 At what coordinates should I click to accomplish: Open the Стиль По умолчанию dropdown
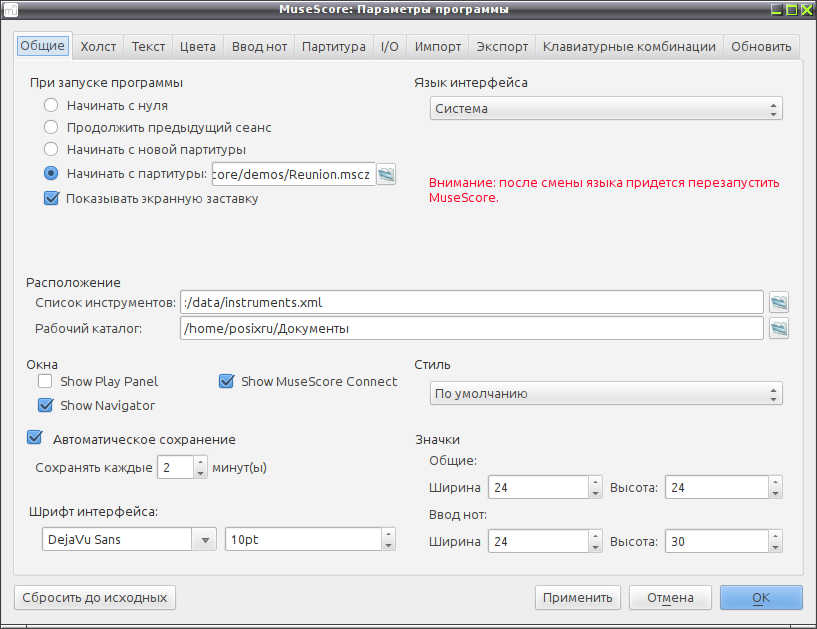(x=606, y=393)
